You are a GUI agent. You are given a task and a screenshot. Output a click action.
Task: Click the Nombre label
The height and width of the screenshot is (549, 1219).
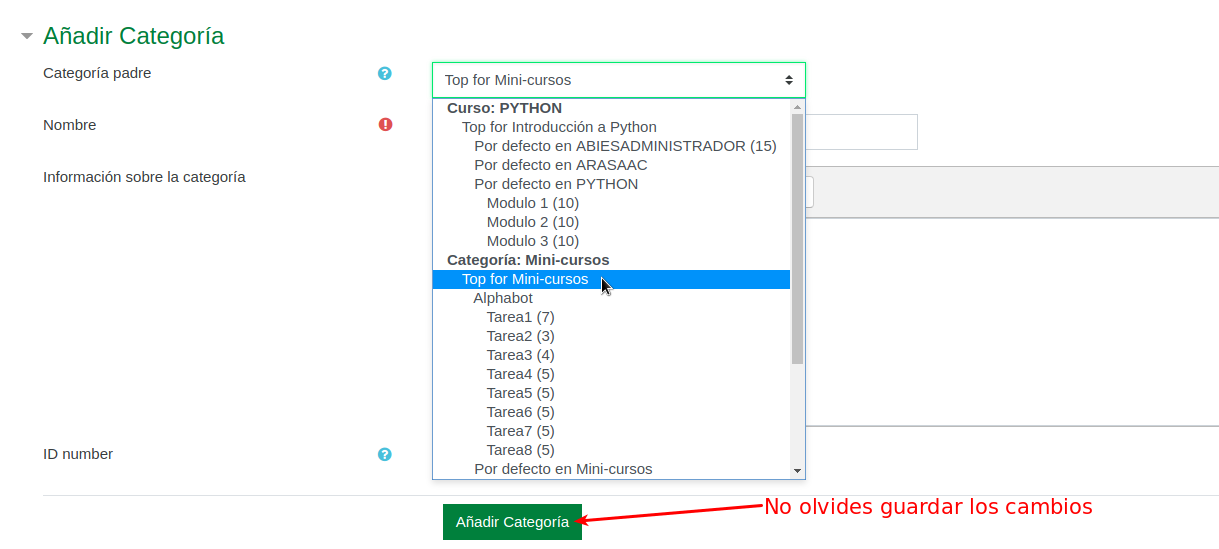(70, 125)
